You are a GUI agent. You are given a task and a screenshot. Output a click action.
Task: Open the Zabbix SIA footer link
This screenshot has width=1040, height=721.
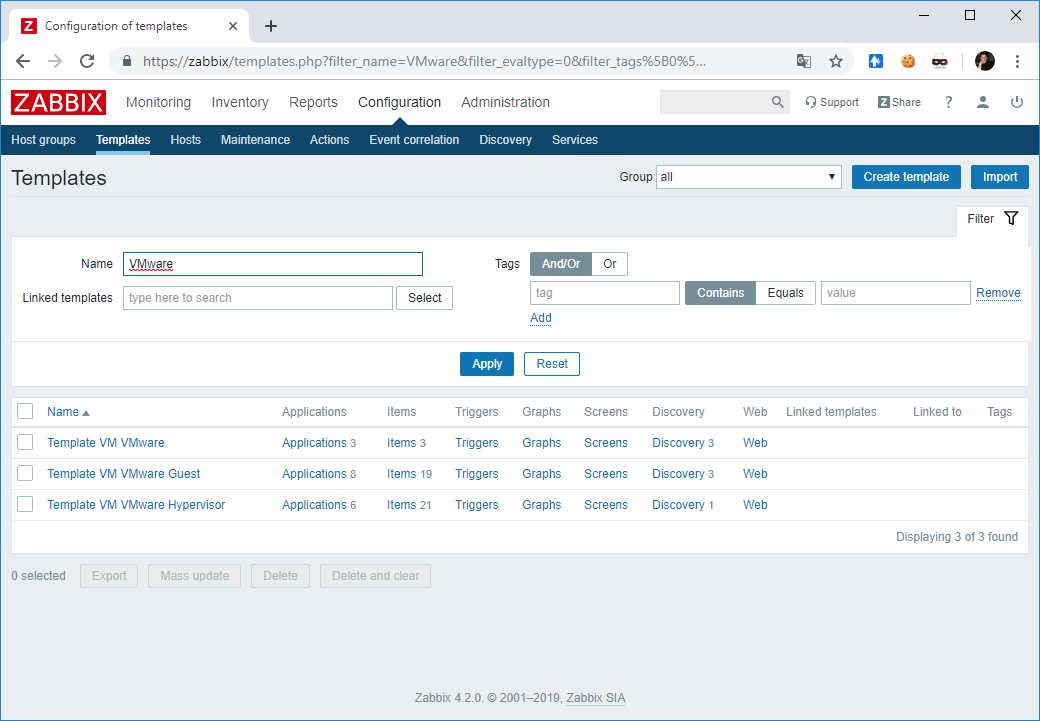(x=596, y=698)
